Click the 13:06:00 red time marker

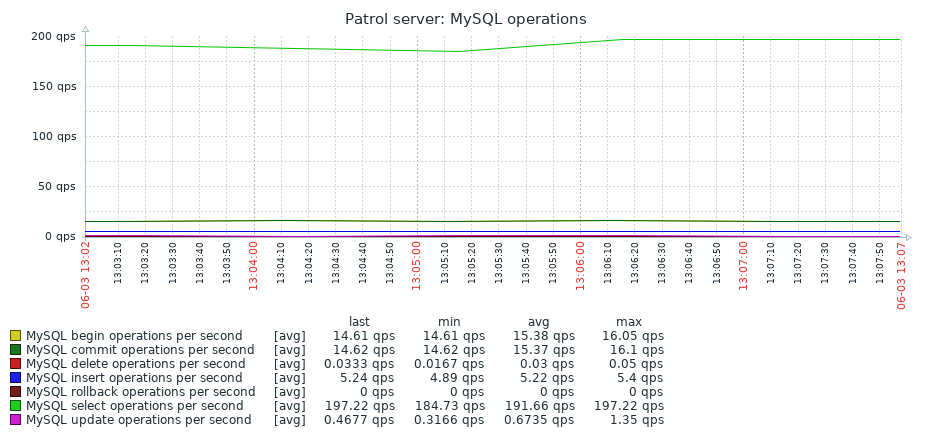pyautogui.click(x=580, y=266)
